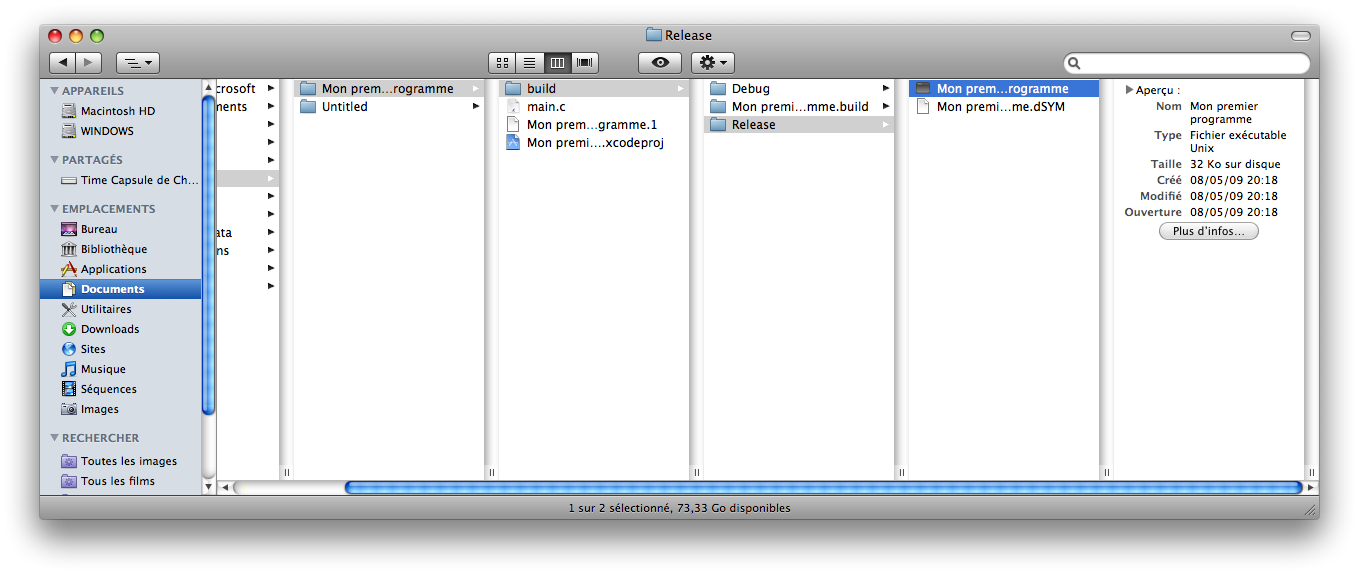This screenshot has width=1359, height=574.
Task: Select Macintosh HD disk icon
Action: tap(69, 111)
